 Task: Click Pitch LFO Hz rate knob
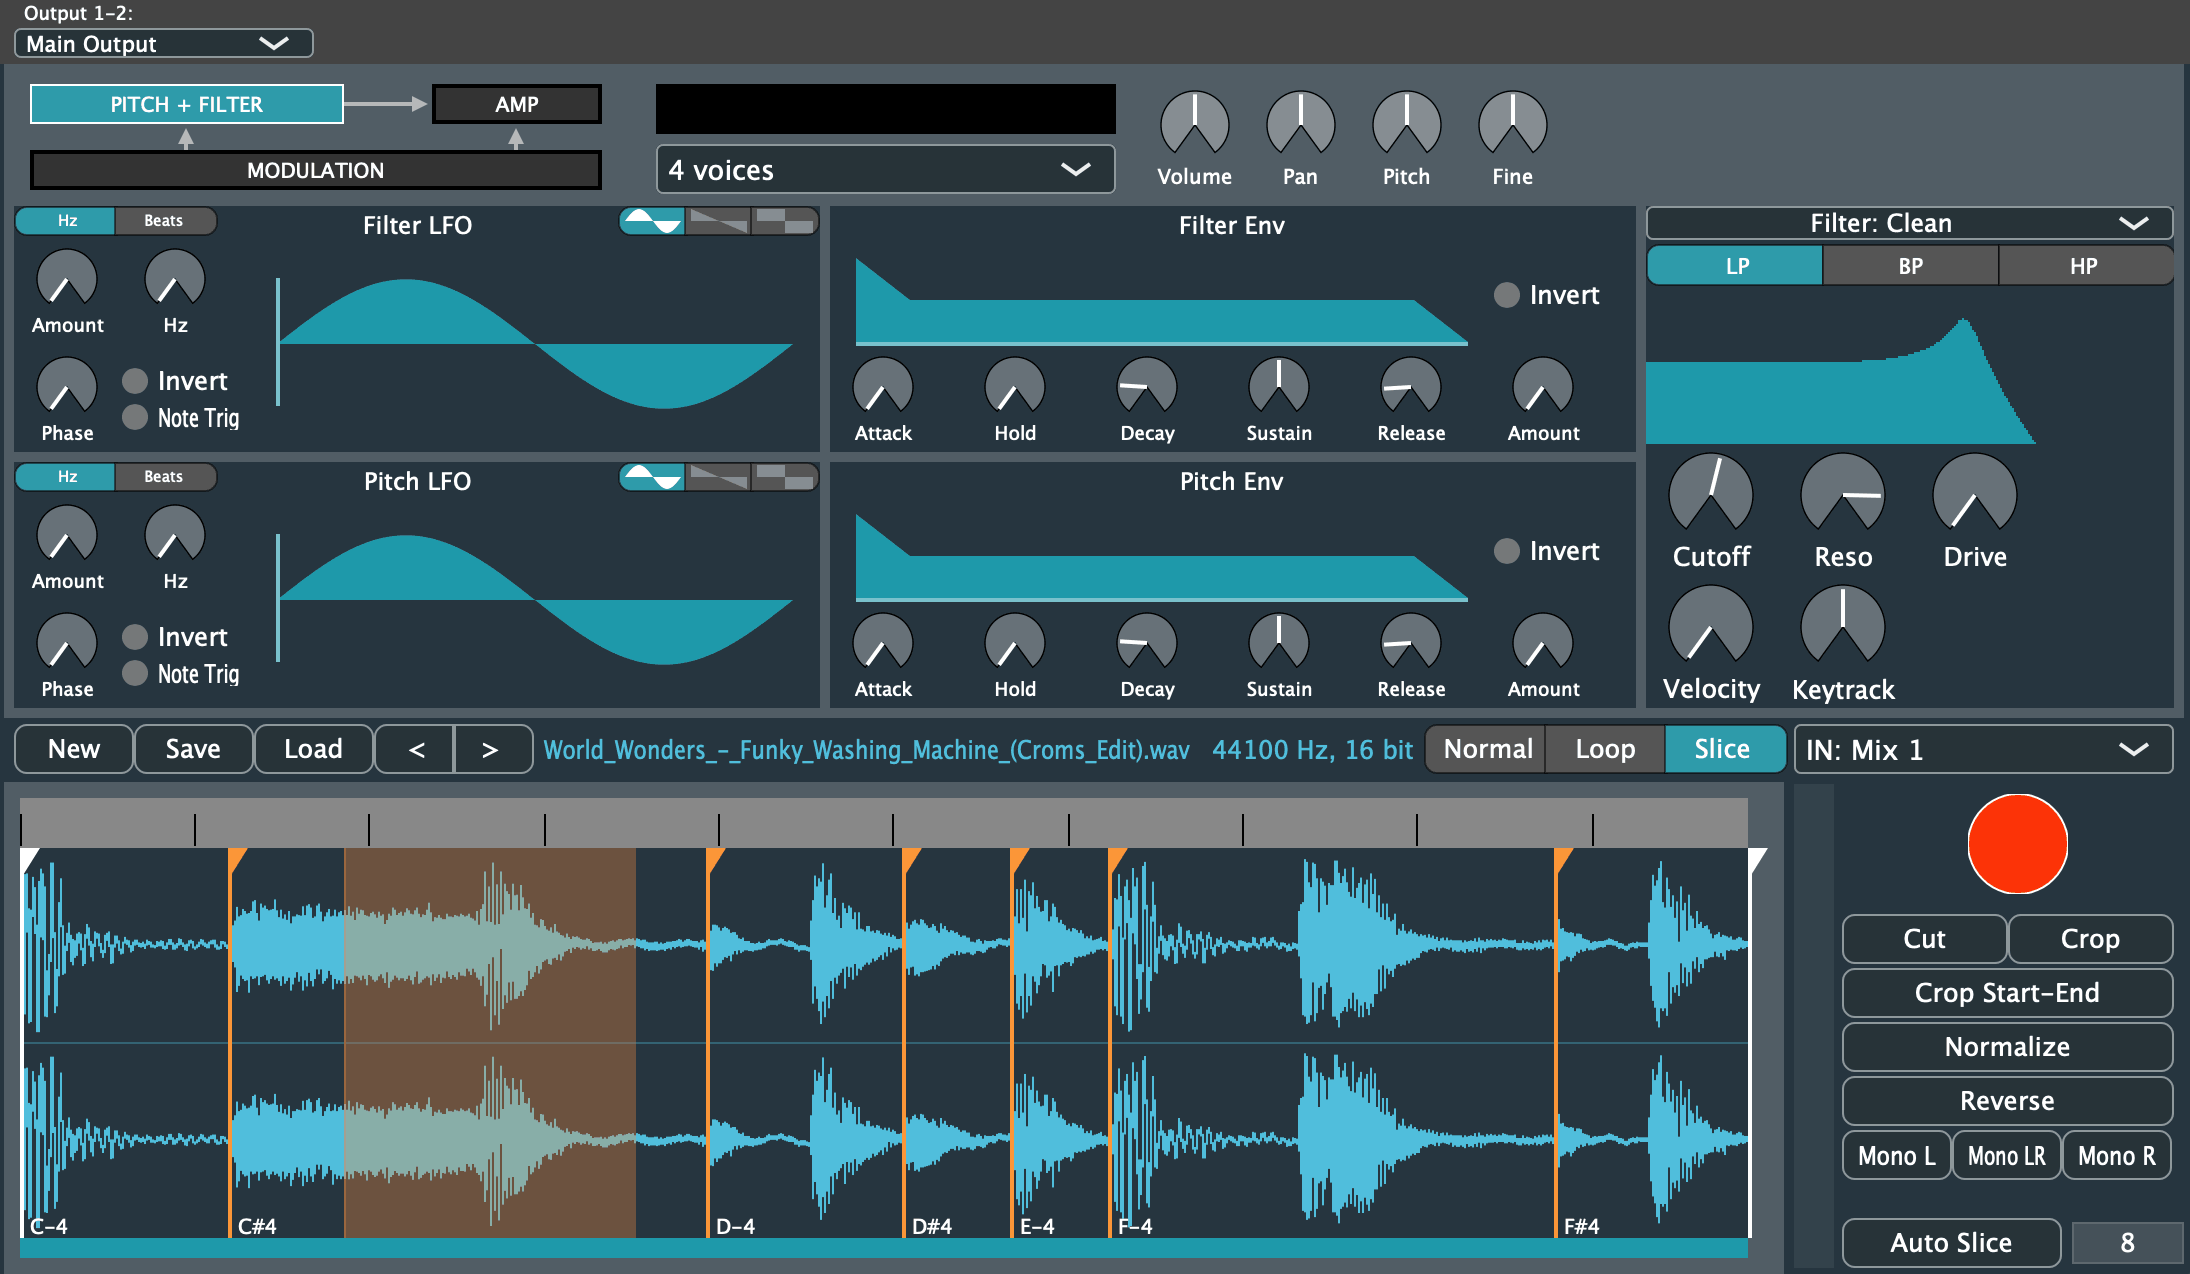175,534
